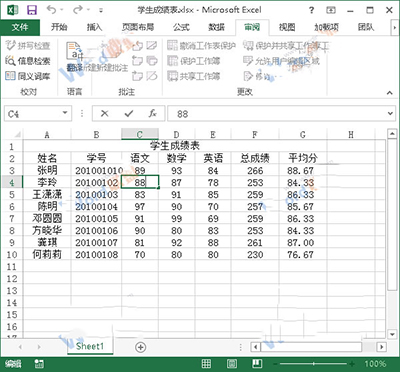Save the workbook with the floppy disk icon
This screenshot has height=372, width=400.
32,10
